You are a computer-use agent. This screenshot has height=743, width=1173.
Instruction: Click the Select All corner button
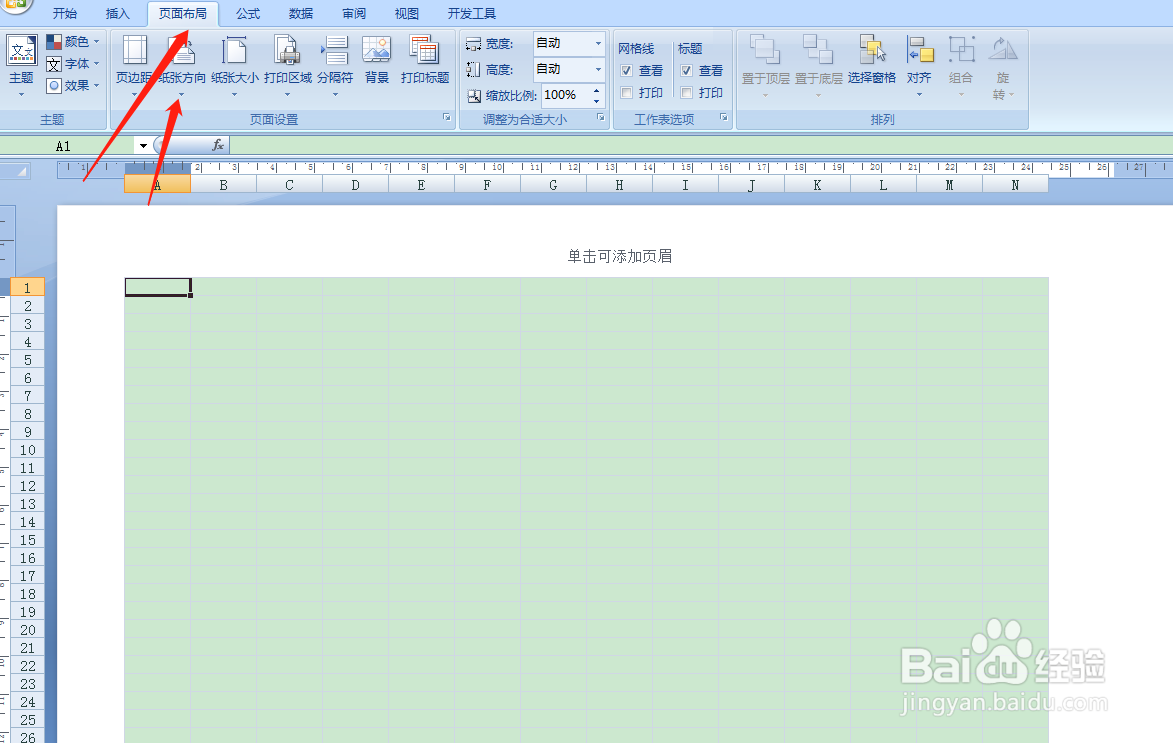[14, 171]
